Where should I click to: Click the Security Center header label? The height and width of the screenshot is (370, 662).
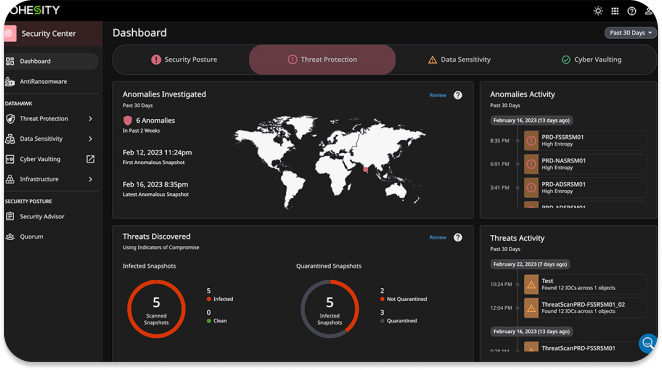(49, 33)
